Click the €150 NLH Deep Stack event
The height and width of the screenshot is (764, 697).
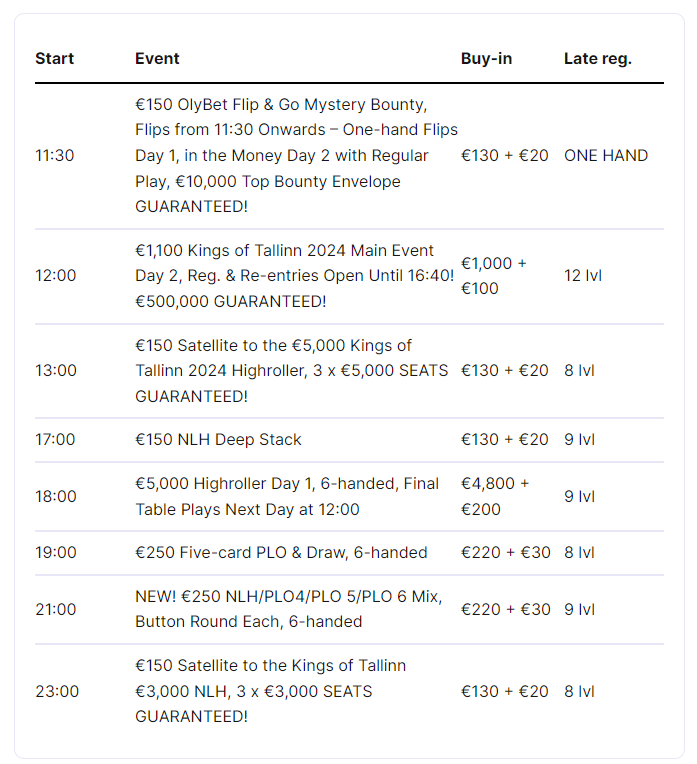[x=218, y=439]
